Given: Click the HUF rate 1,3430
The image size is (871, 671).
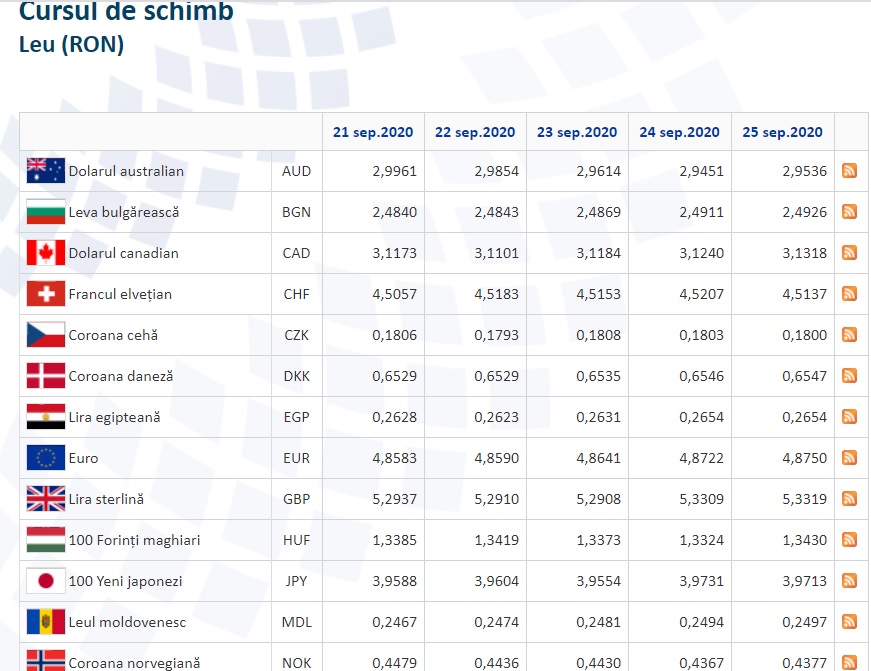Looking at the screenshot, I should click(804, 540).
